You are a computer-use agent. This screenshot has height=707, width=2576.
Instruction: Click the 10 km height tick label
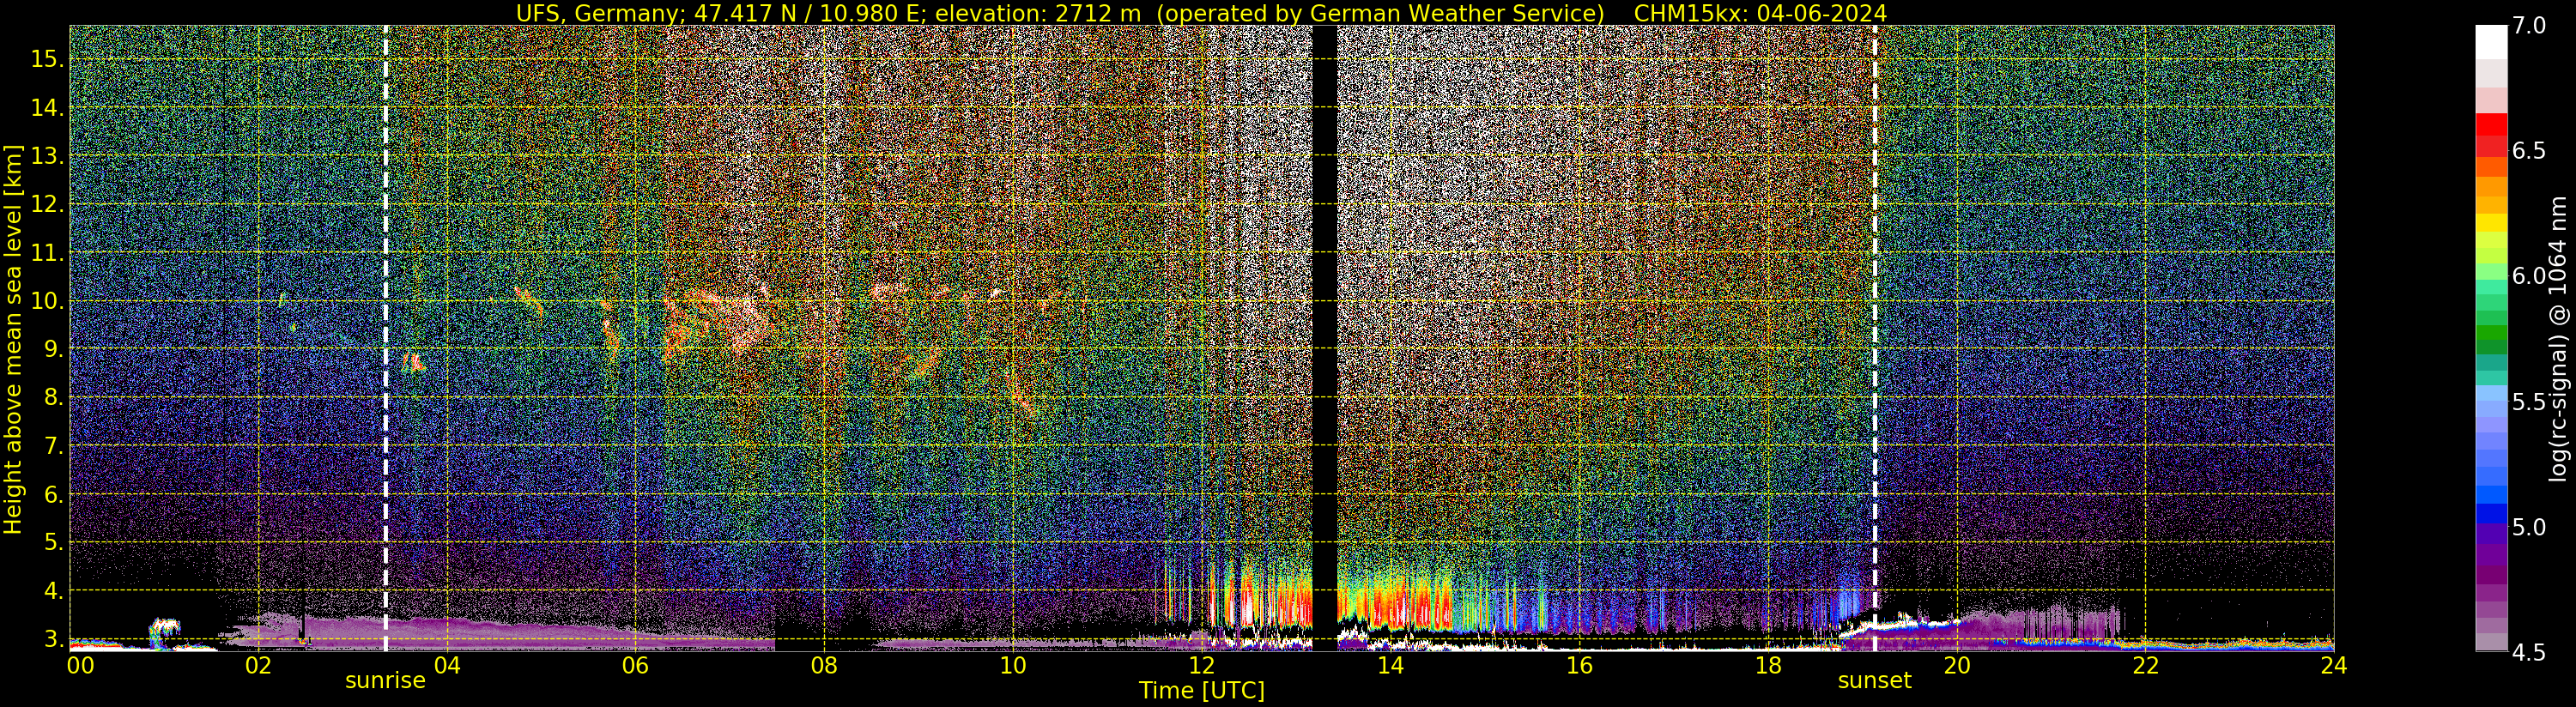pos(47,301)
